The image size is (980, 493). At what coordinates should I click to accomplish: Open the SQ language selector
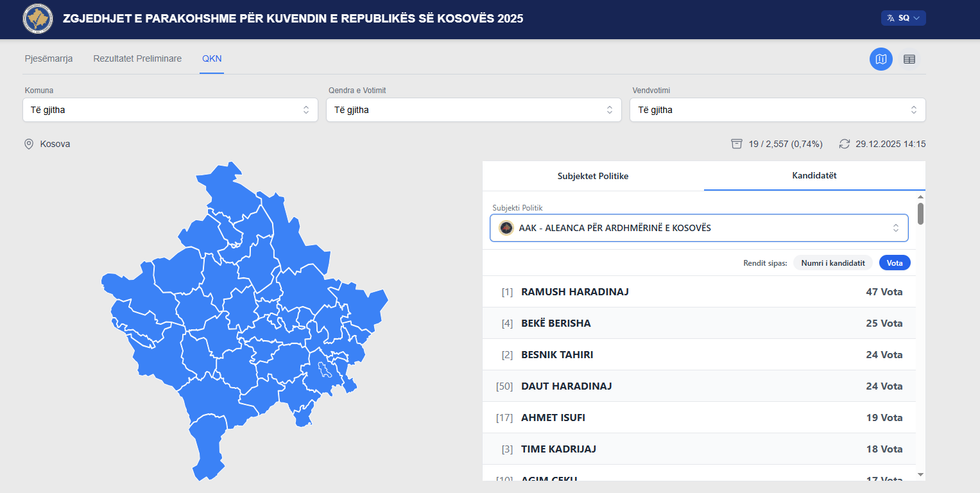point(903,18)
